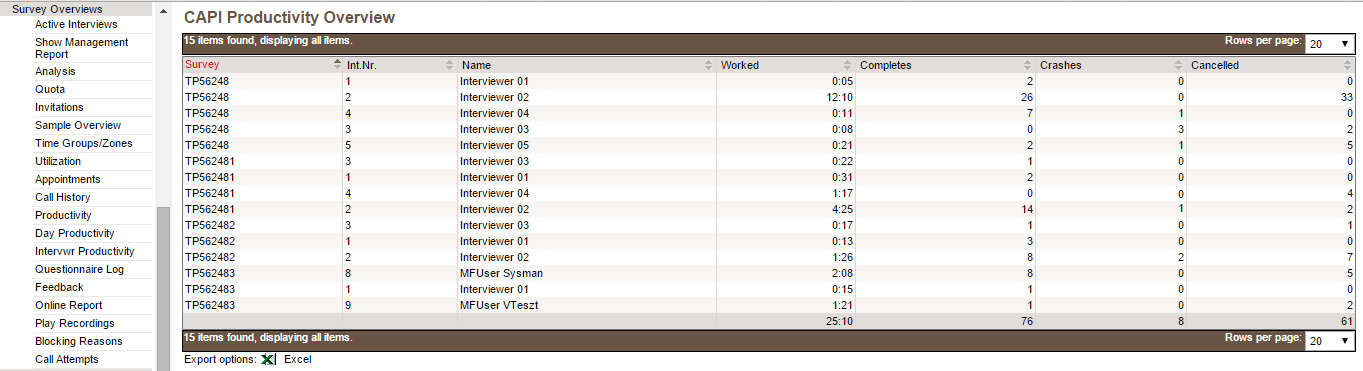
Task: Open Play Recordings
Action: (75, 323)
